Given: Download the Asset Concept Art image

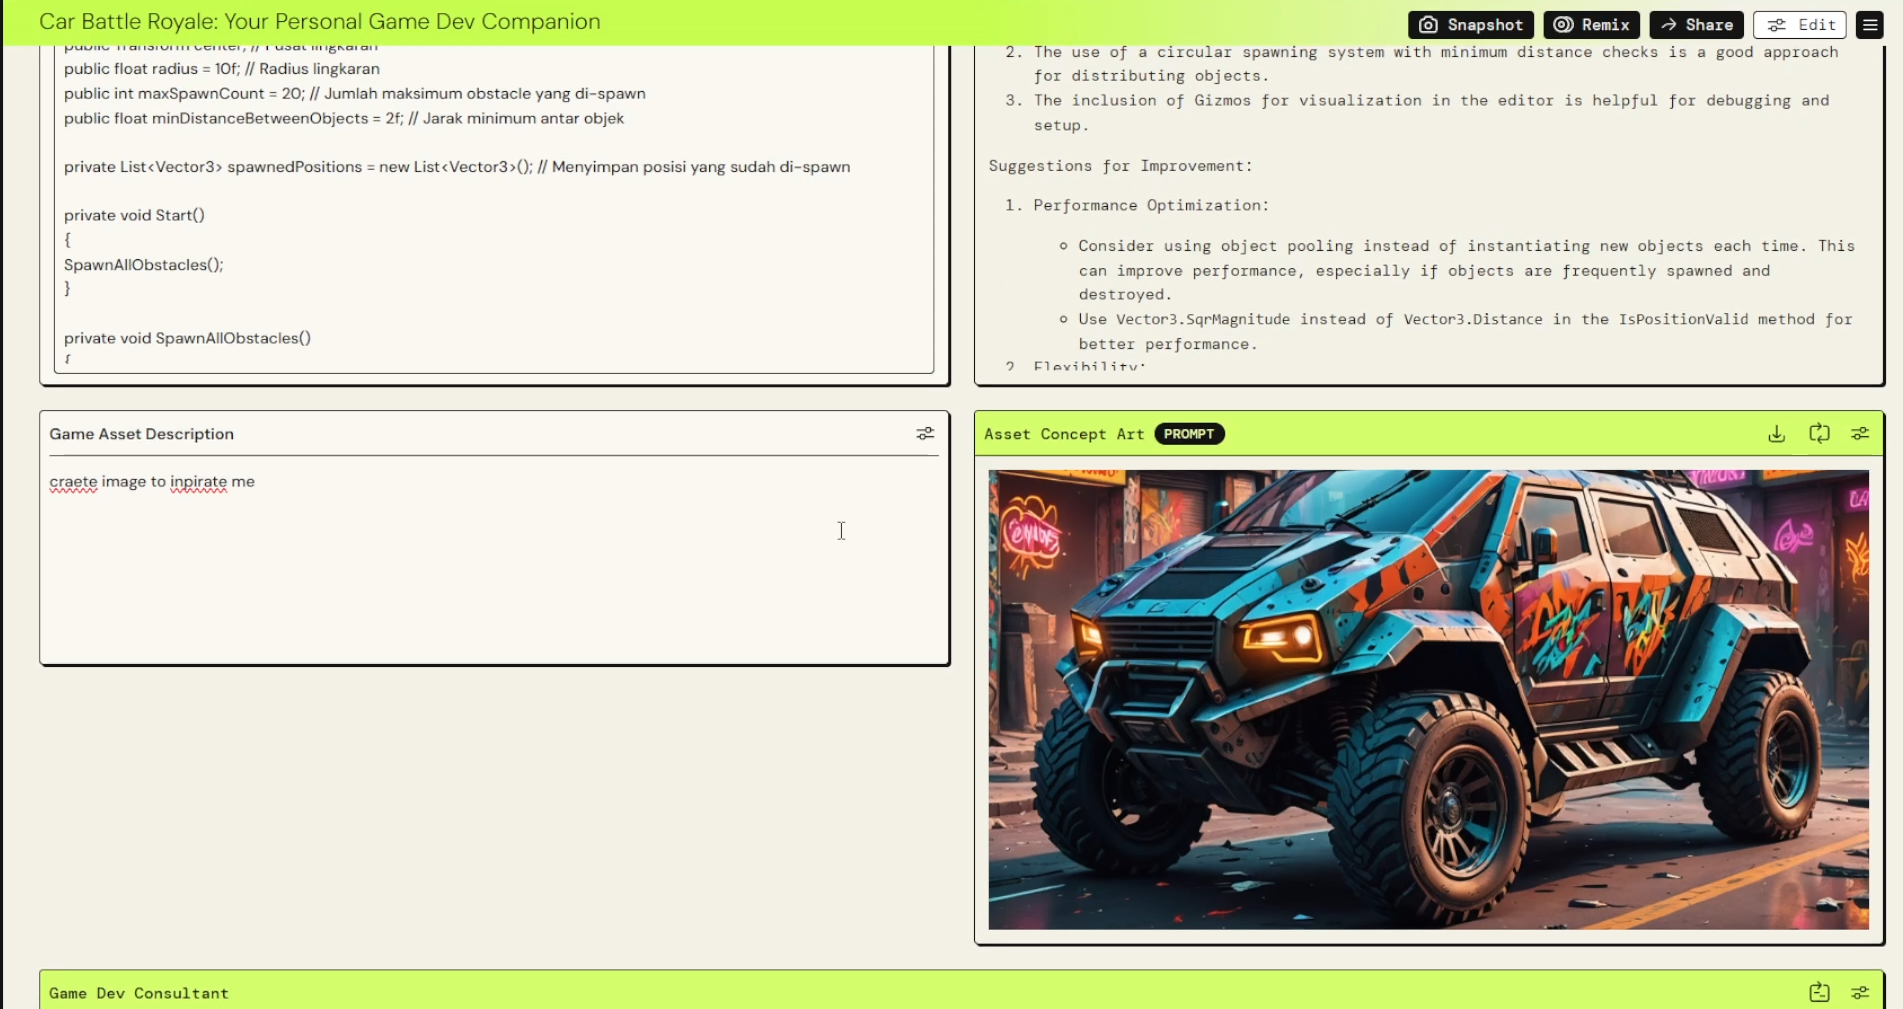Looking at the screenshot, I should 1777,433.
